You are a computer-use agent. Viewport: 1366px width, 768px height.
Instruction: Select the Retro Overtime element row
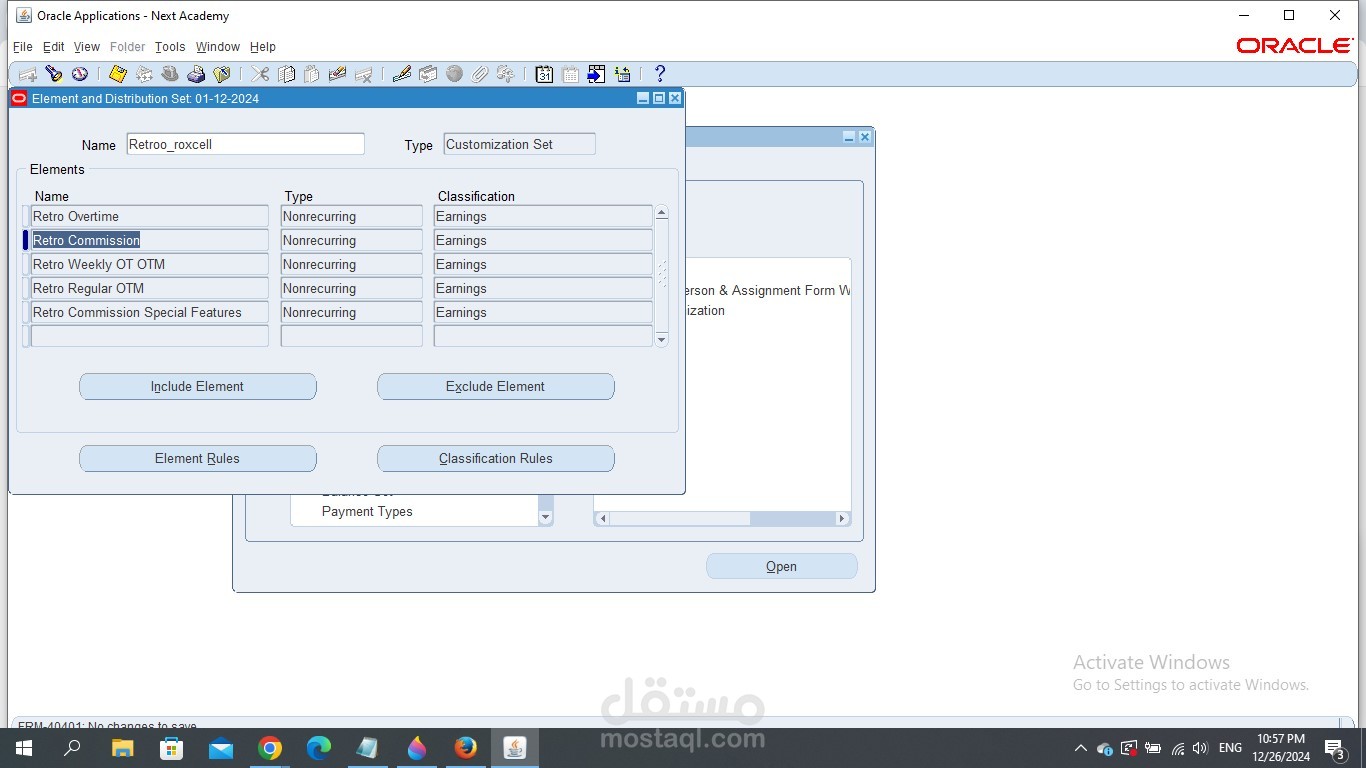[150, 216]
